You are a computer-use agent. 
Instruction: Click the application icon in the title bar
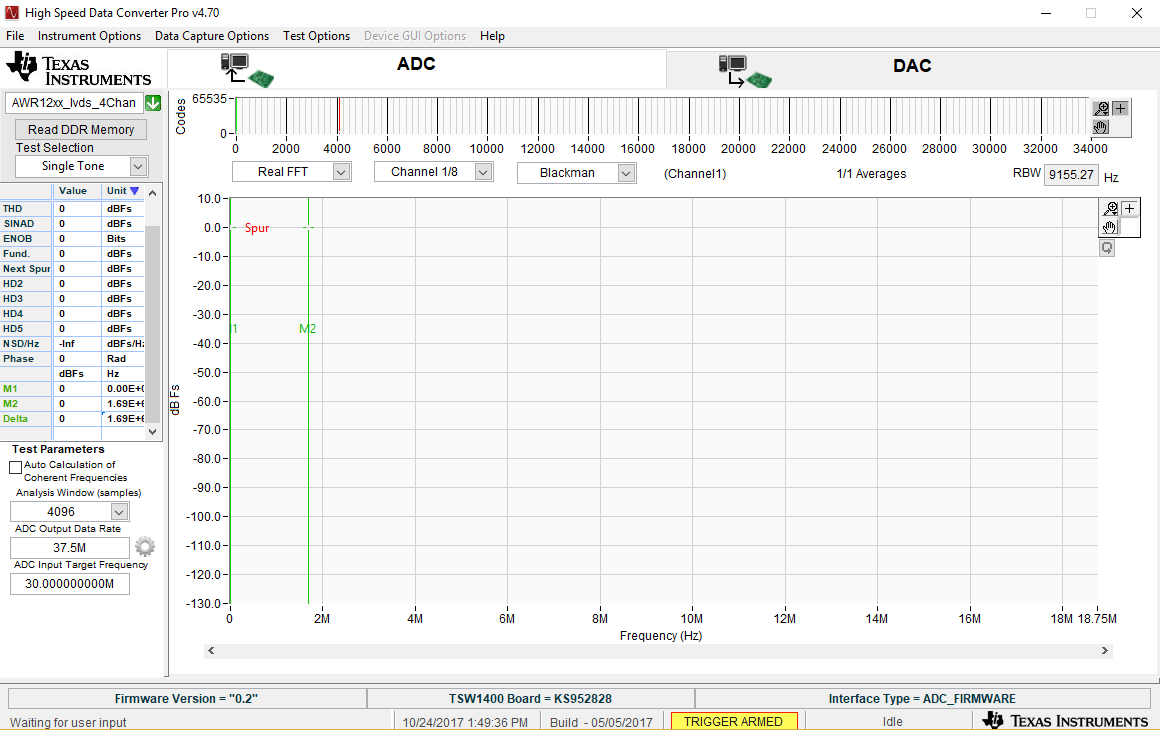click(11, 13)
